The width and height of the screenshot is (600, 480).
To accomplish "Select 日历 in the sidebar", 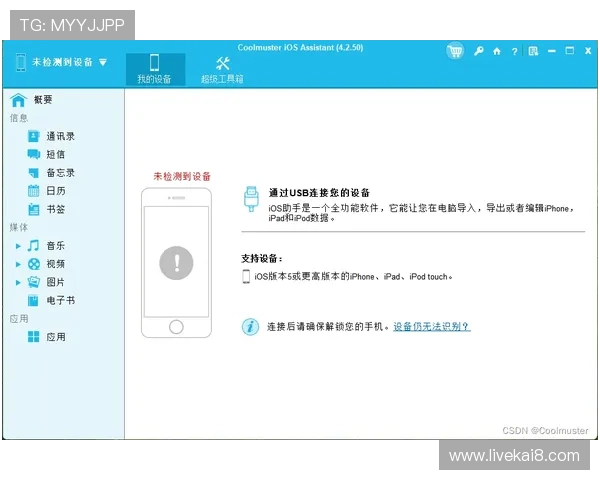I will click(x=55, y=191).
